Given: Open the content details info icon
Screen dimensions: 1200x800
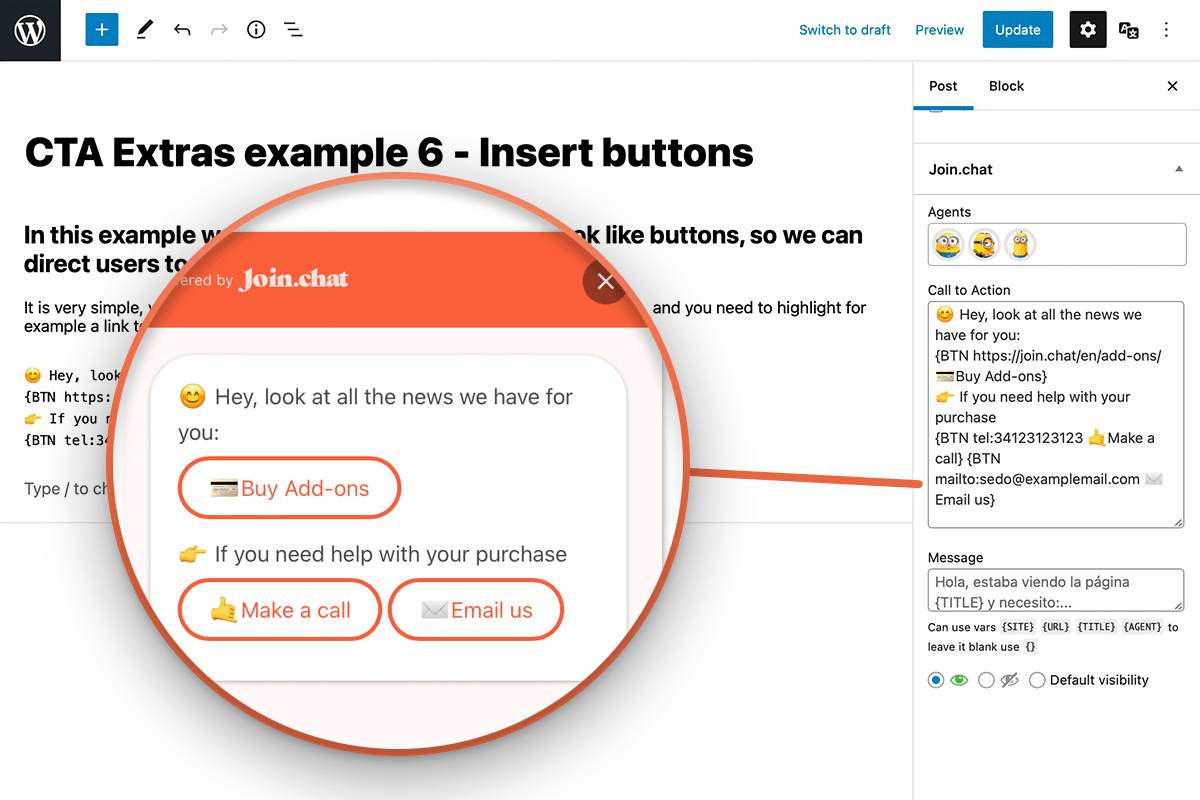Looking at the screenshot, I should click(x=256, y=30).
